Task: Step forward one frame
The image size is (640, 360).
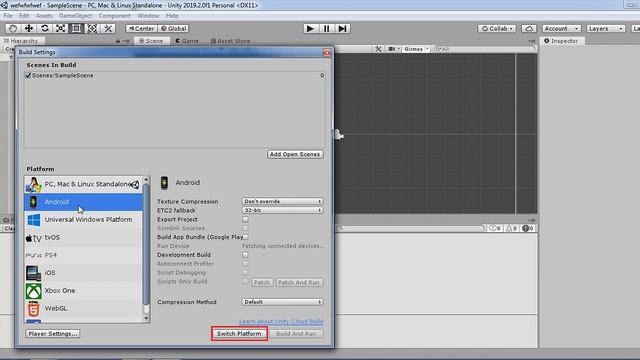Action: (x=342, y=29)
